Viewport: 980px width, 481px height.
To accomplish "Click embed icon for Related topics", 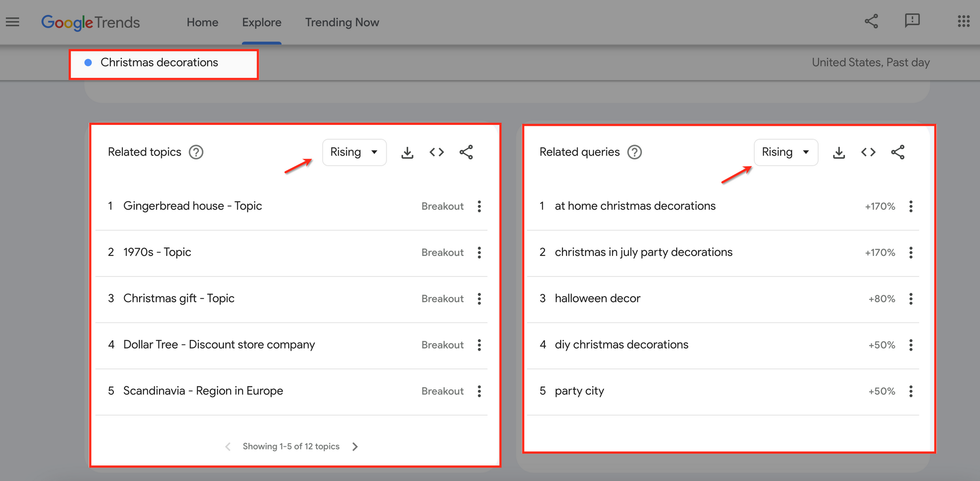I will click(x=437, y=153).
